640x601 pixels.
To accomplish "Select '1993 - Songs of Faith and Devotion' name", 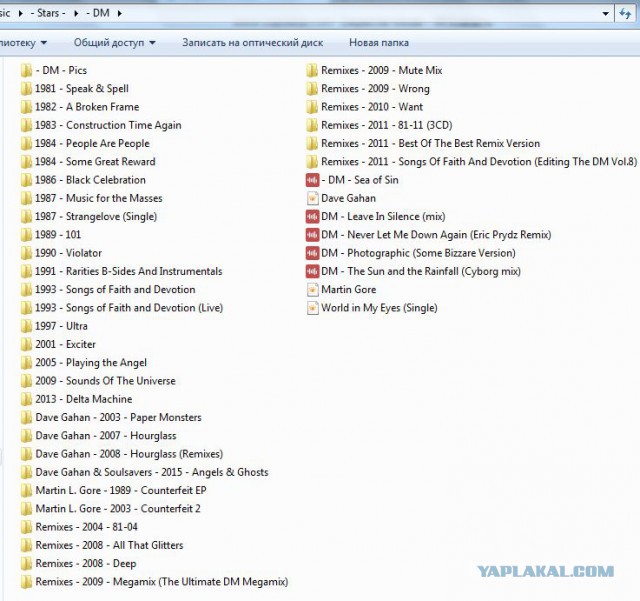I will coord(115,290).
